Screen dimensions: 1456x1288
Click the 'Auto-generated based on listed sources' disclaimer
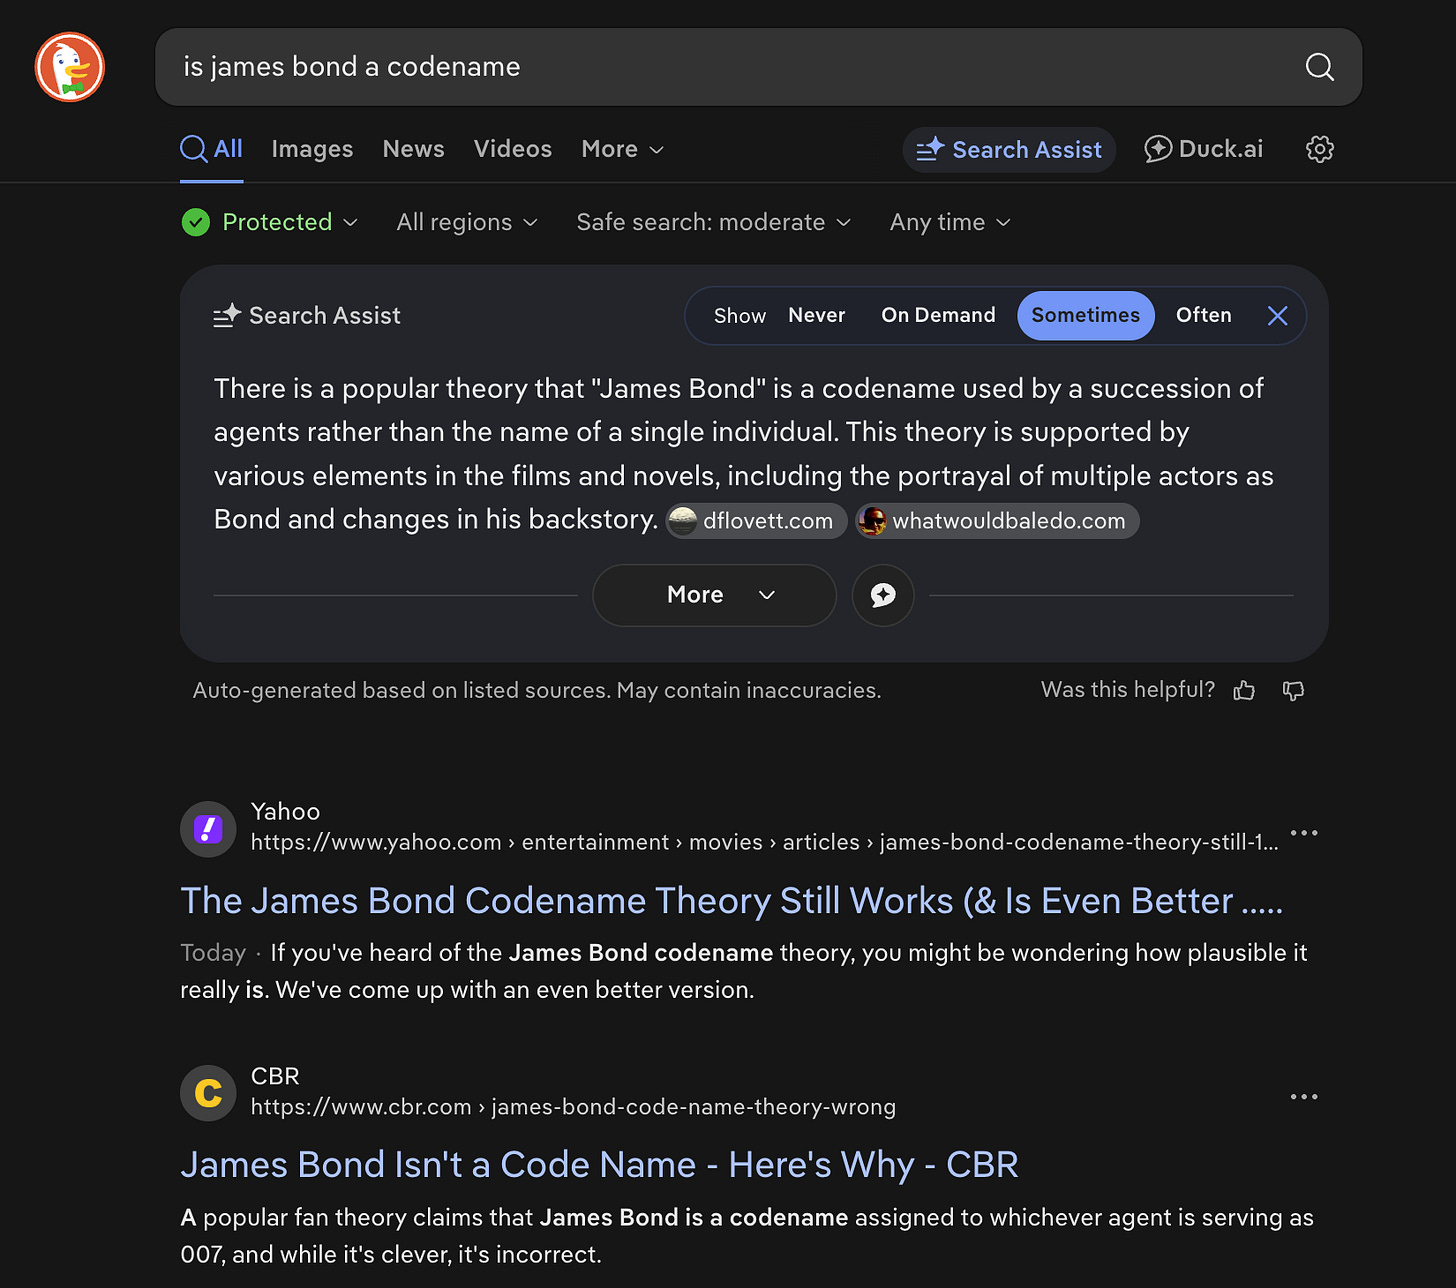(x=537, y=690)
